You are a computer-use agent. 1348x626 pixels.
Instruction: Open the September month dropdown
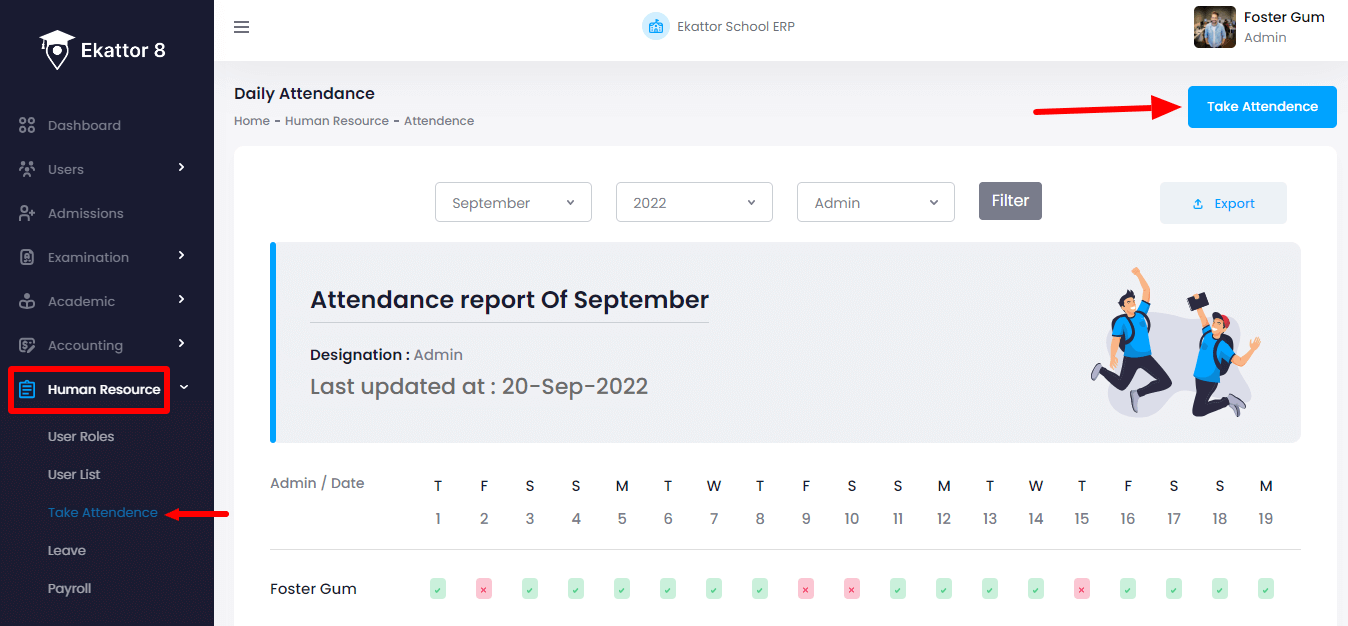click(513, 202)
